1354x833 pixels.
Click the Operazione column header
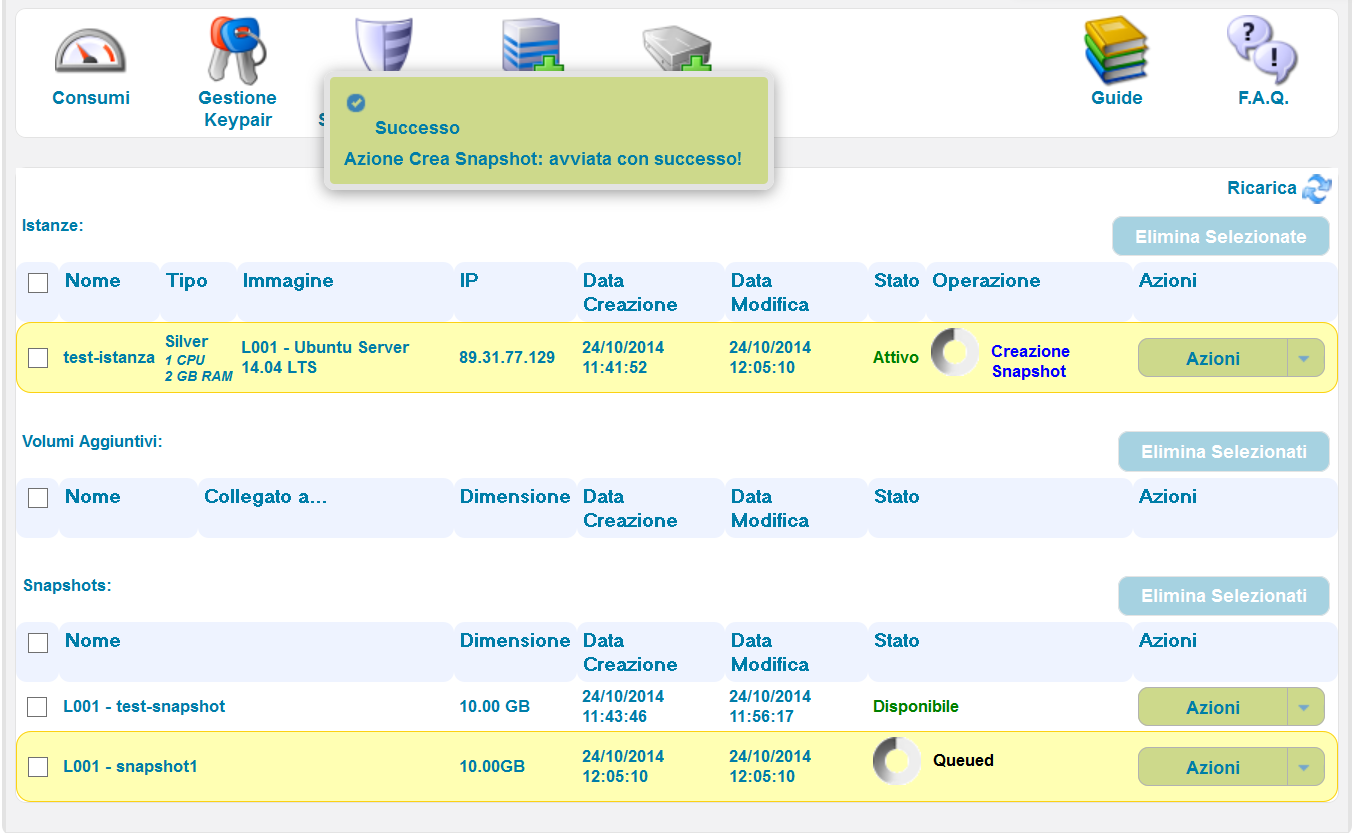[x=986, y=280]
